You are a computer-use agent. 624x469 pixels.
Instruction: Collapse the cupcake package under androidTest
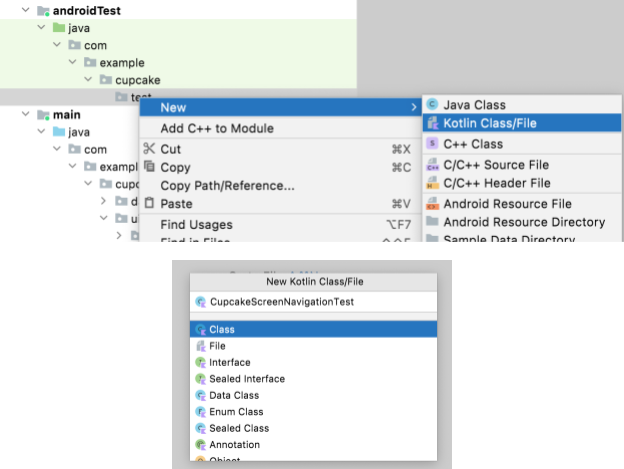tap(89, 80)
